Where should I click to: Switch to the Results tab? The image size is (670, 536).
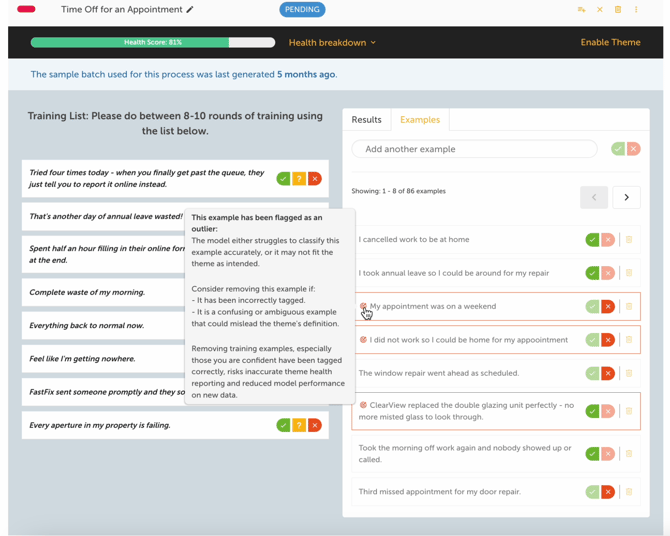click(x=366, y=120)
